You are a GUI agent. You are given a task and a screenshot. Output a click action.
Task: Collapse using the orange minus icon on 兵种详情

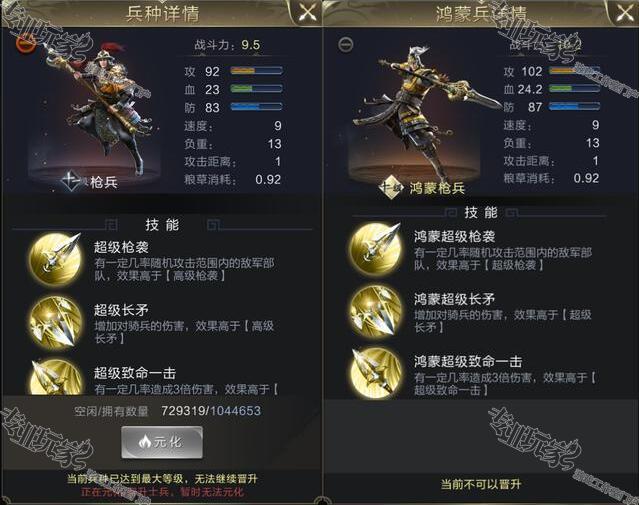click(x=25, y=44)
